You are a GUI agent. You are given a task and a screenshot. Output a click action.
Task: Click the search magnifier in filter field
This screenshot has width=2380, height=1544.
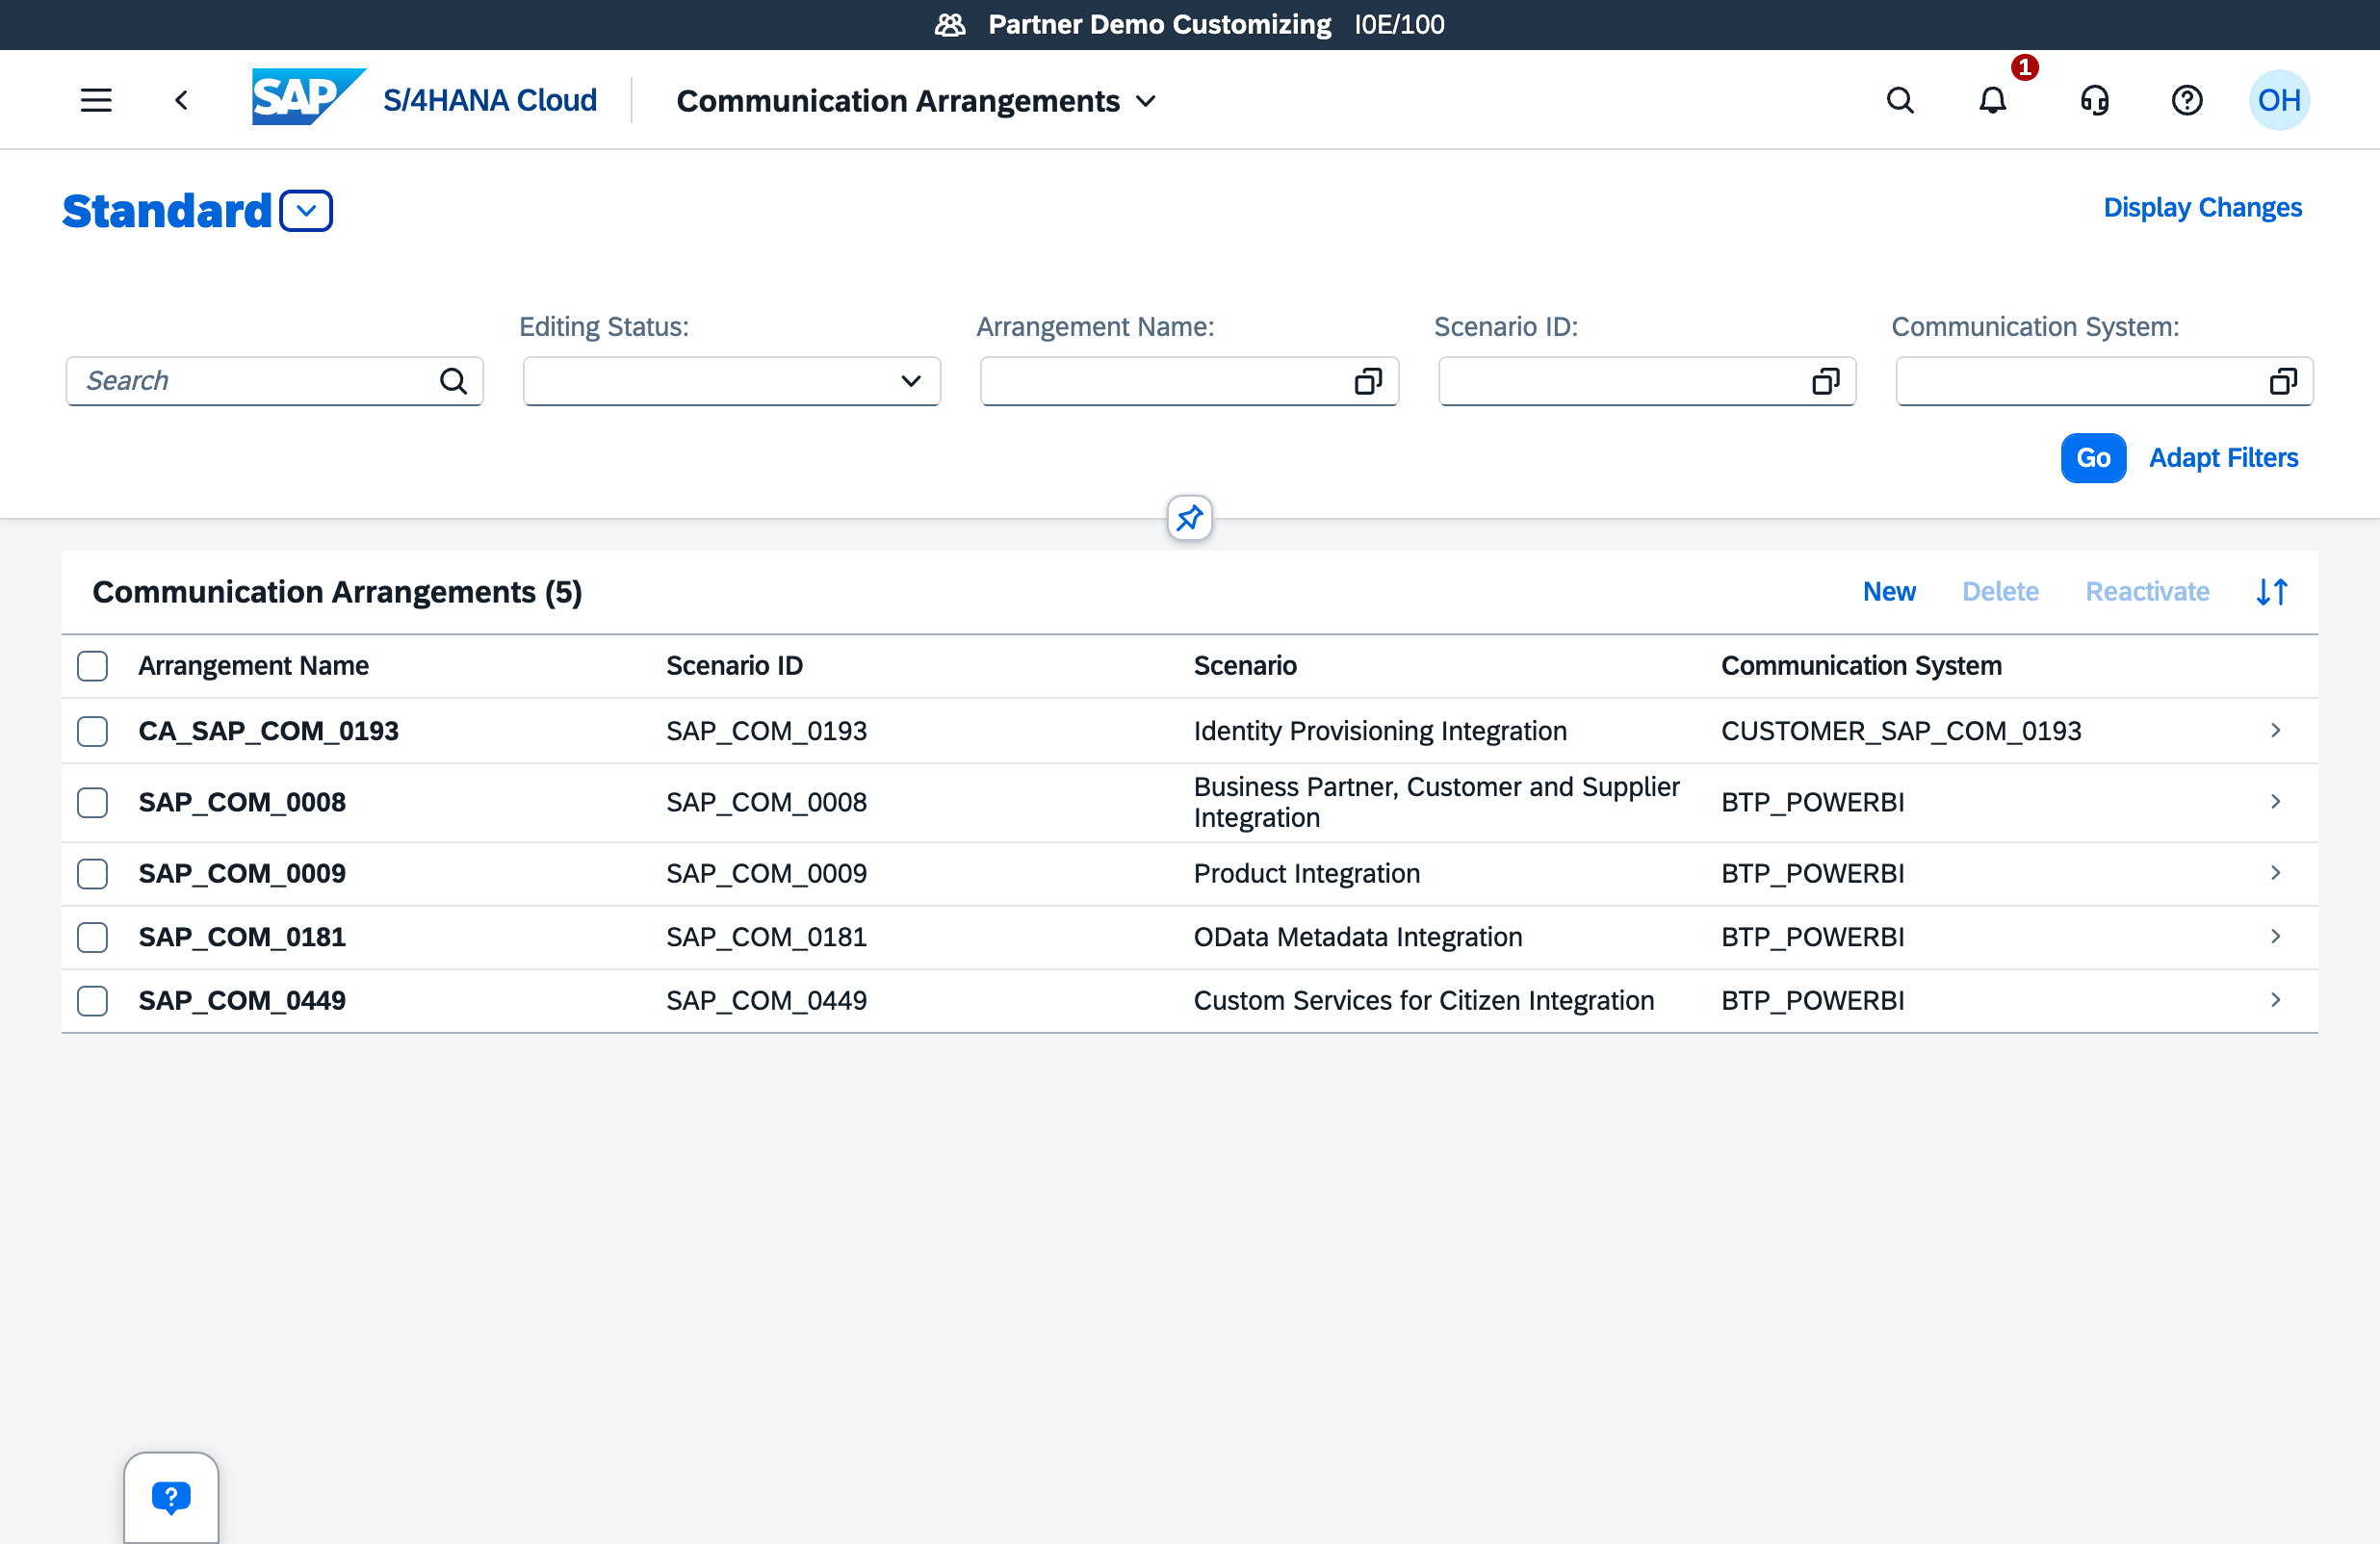(x=453, y=381)
